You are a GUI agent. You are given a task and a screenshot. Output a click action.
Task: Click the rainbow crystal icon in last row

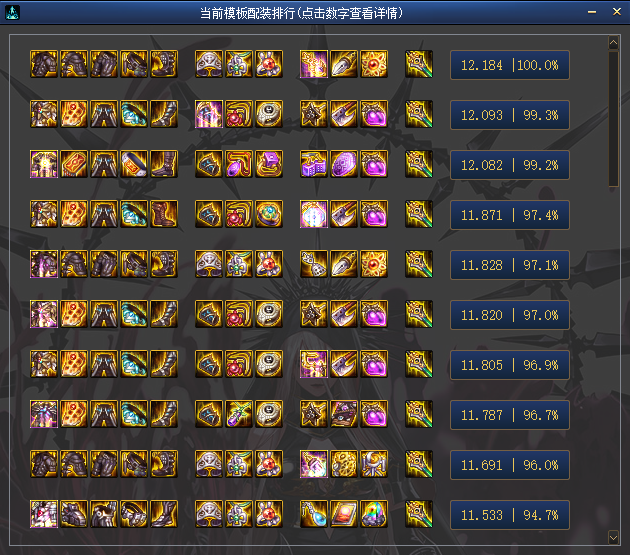(x=374, y=514)
